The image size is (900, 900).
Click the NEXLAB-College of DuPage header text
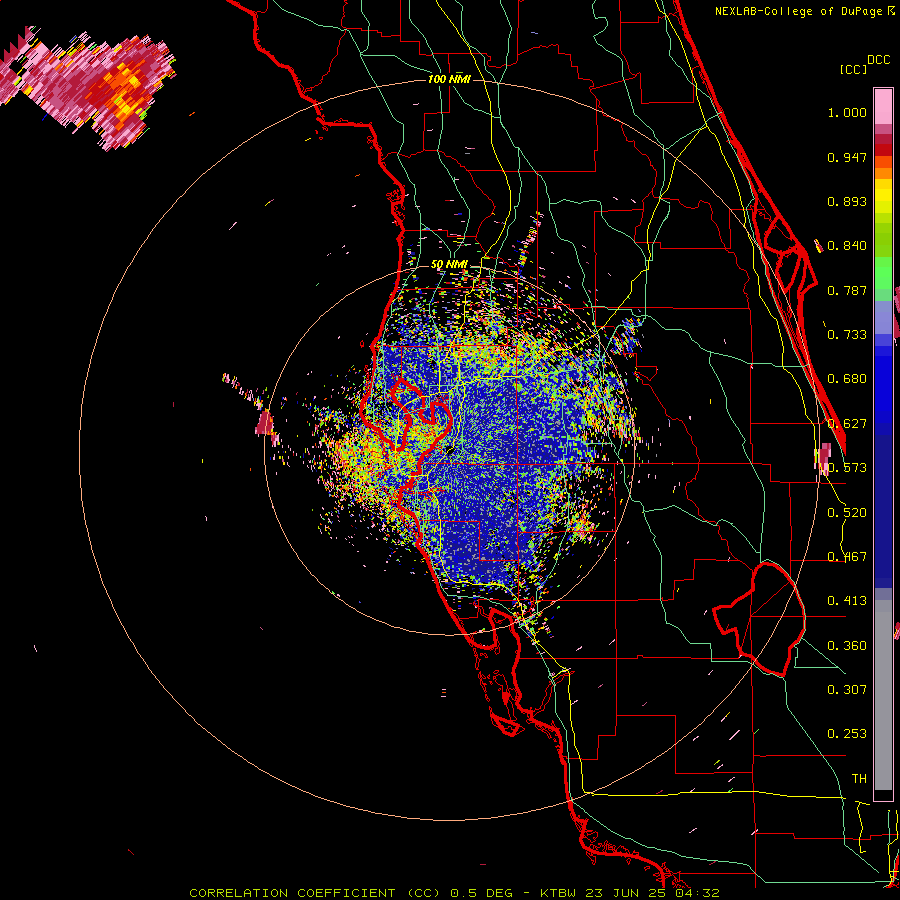[798, 11]
